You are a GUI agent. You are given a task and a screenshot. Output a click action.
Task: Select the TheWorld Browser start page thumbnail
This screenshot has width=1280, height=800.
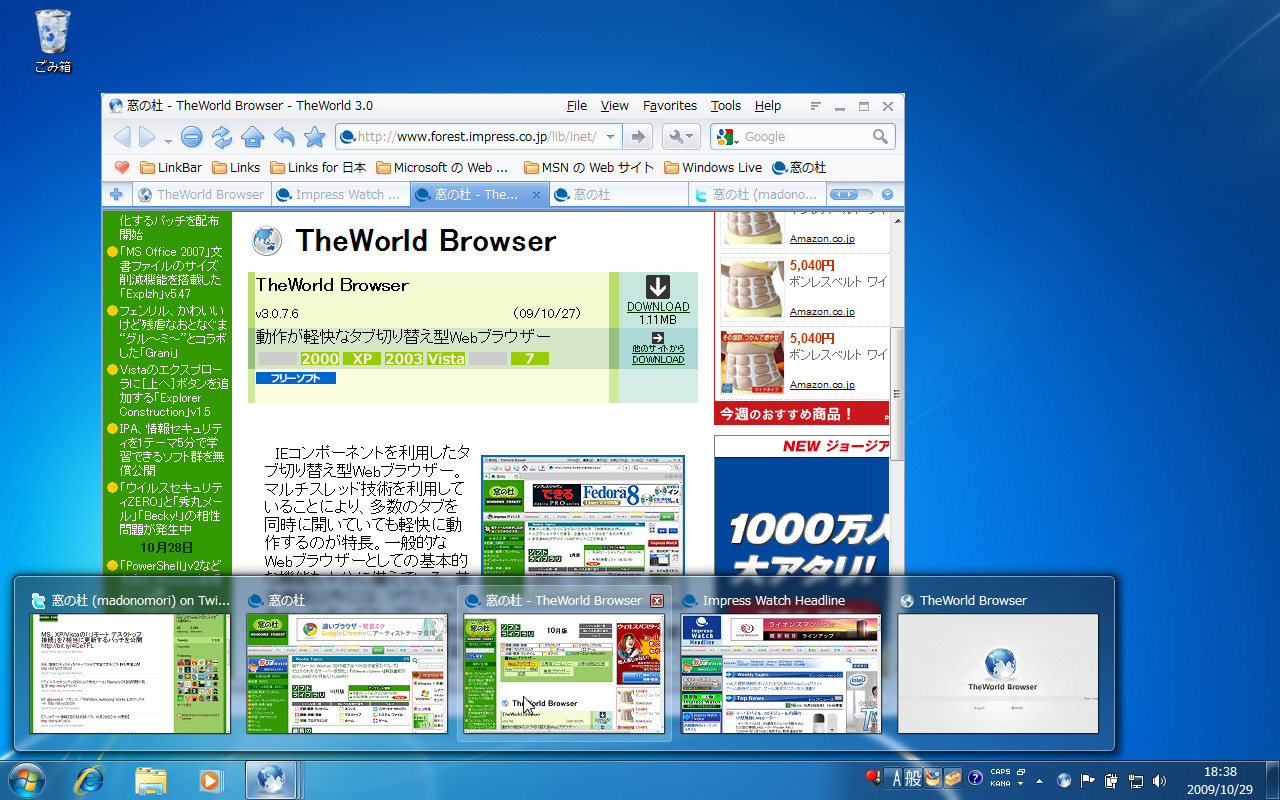tap(998, 673)
